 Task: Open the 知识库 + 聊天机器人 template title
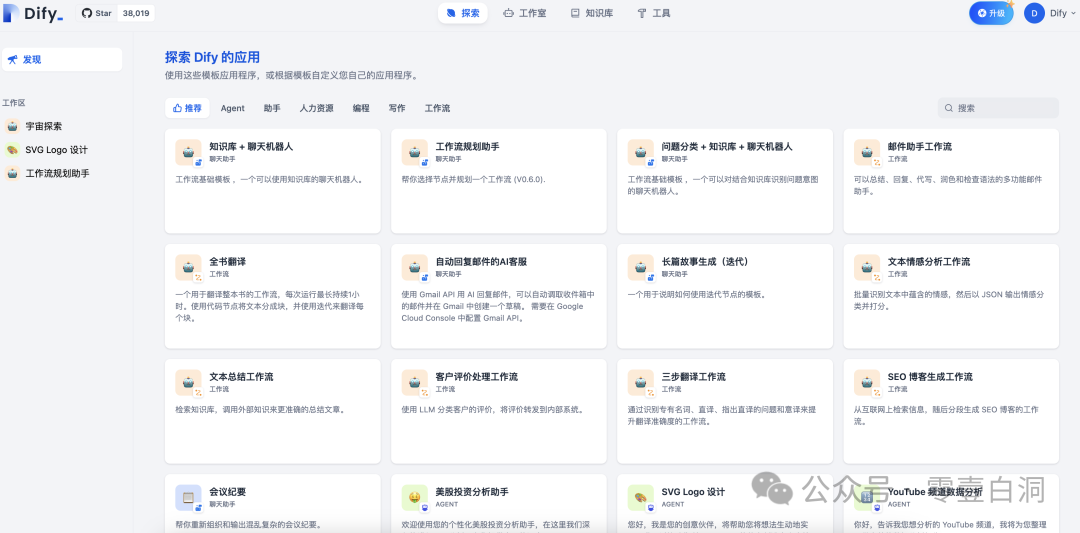(251, 147)
